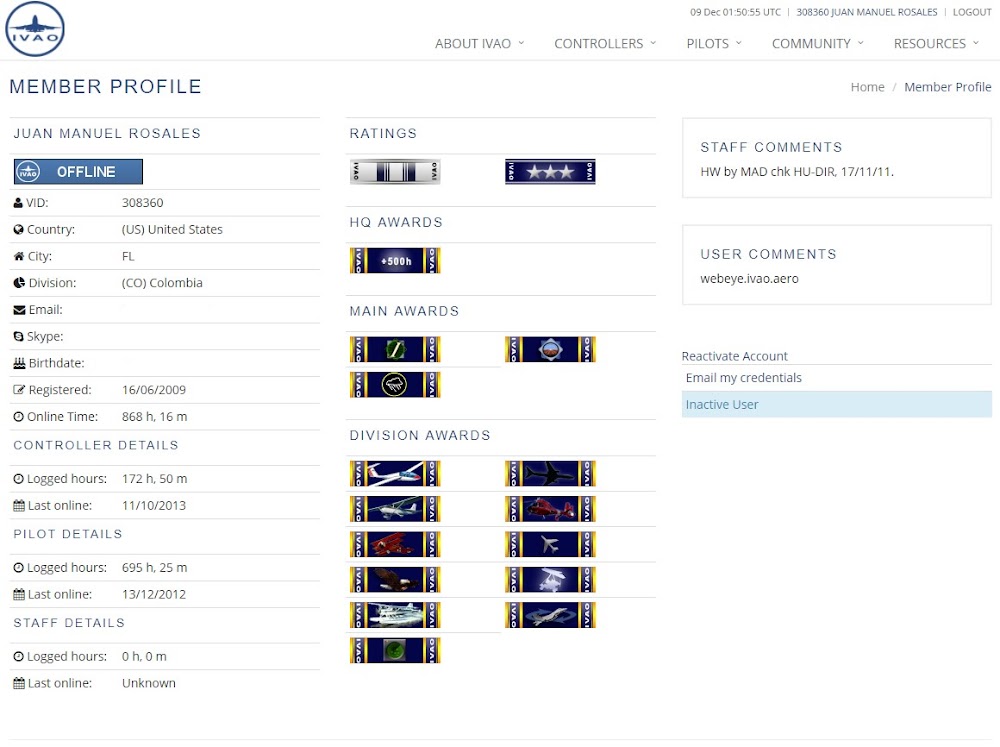The width and height of the screenshot is (1000, 747).
Task: Open the glider division award badge
Action: [x=395, y=474]
